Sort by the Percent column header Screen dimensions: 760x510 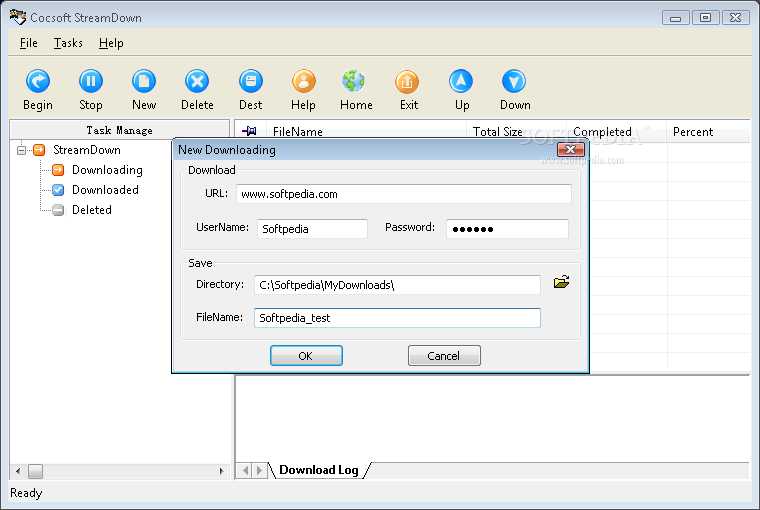click(709, 131)
